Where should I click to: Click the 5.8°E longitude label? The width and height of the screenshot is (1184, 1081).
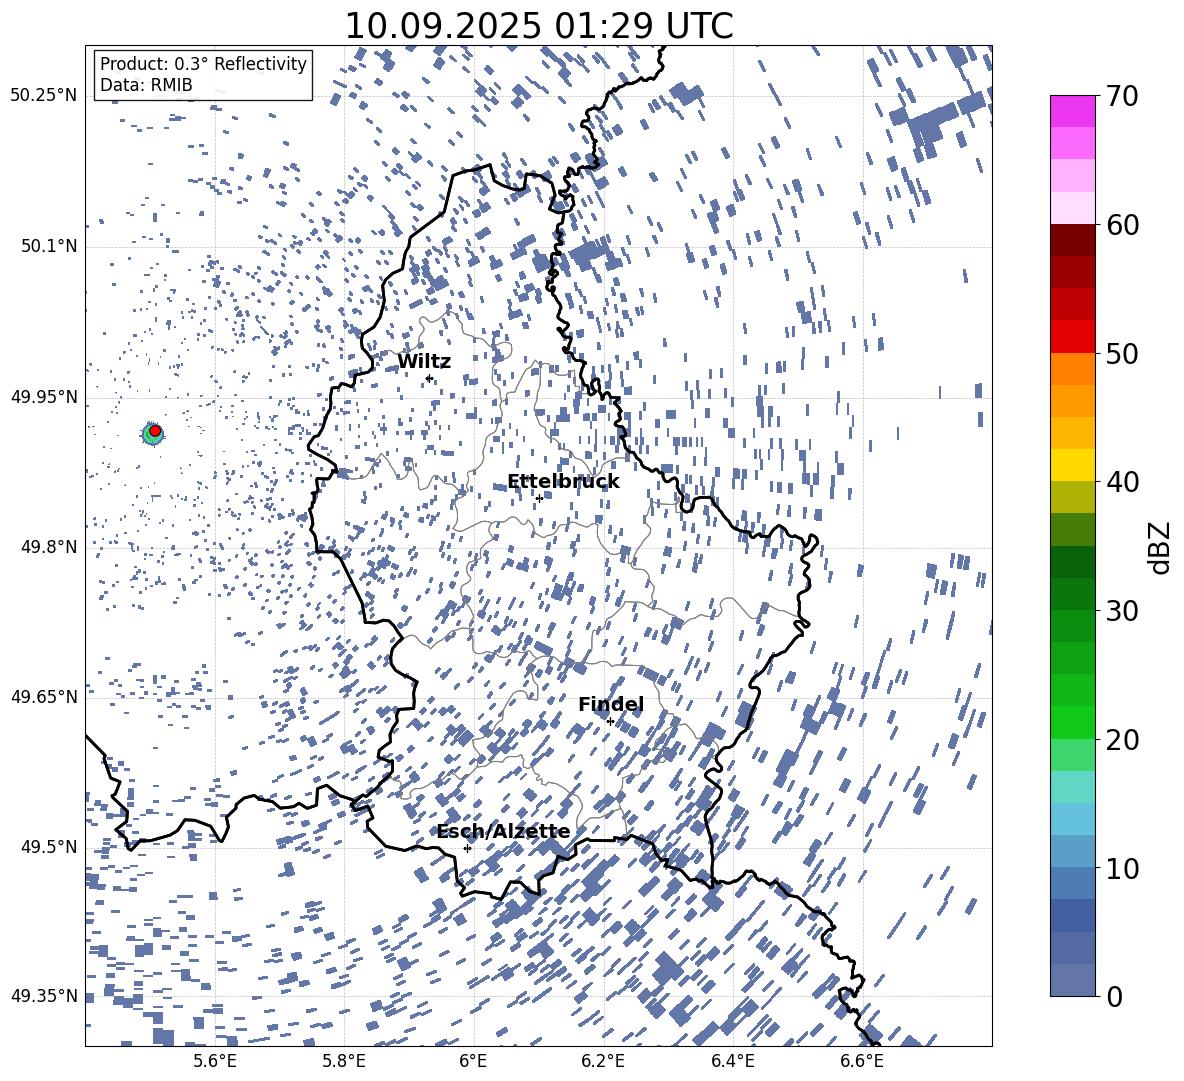345,1061
